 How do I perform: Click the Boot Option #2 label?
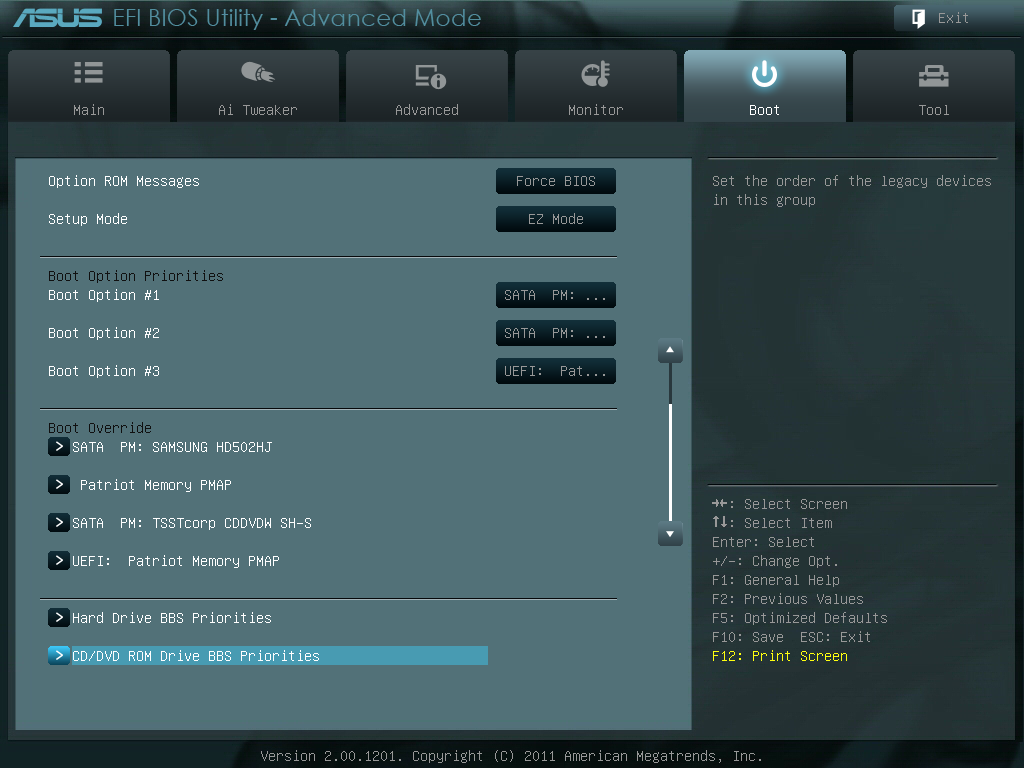pos(104,333)
